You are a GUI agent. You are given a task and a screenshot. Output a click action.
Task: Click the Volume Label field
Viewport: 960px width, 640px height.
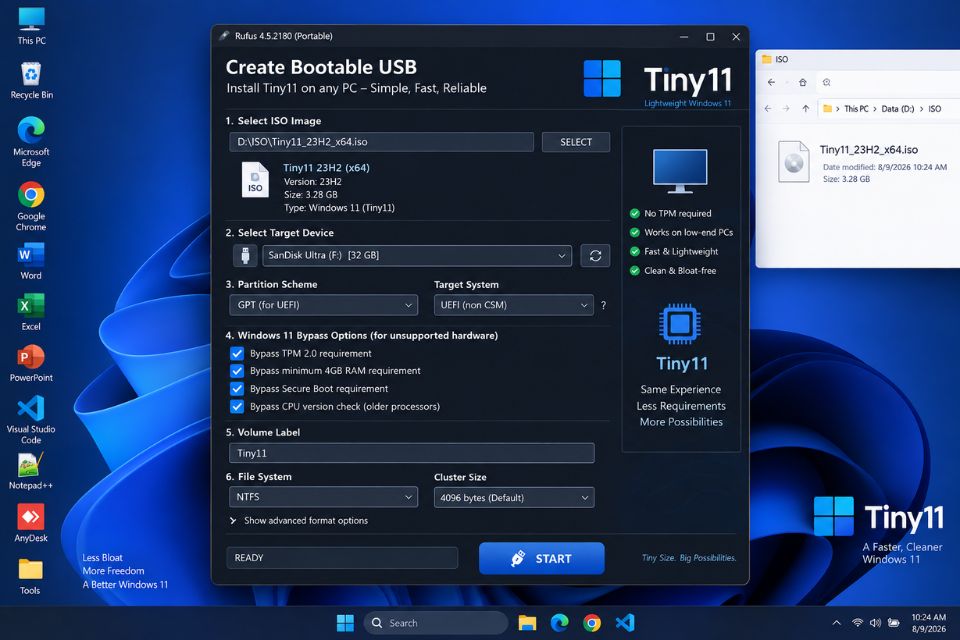click(x=411, y=453)
